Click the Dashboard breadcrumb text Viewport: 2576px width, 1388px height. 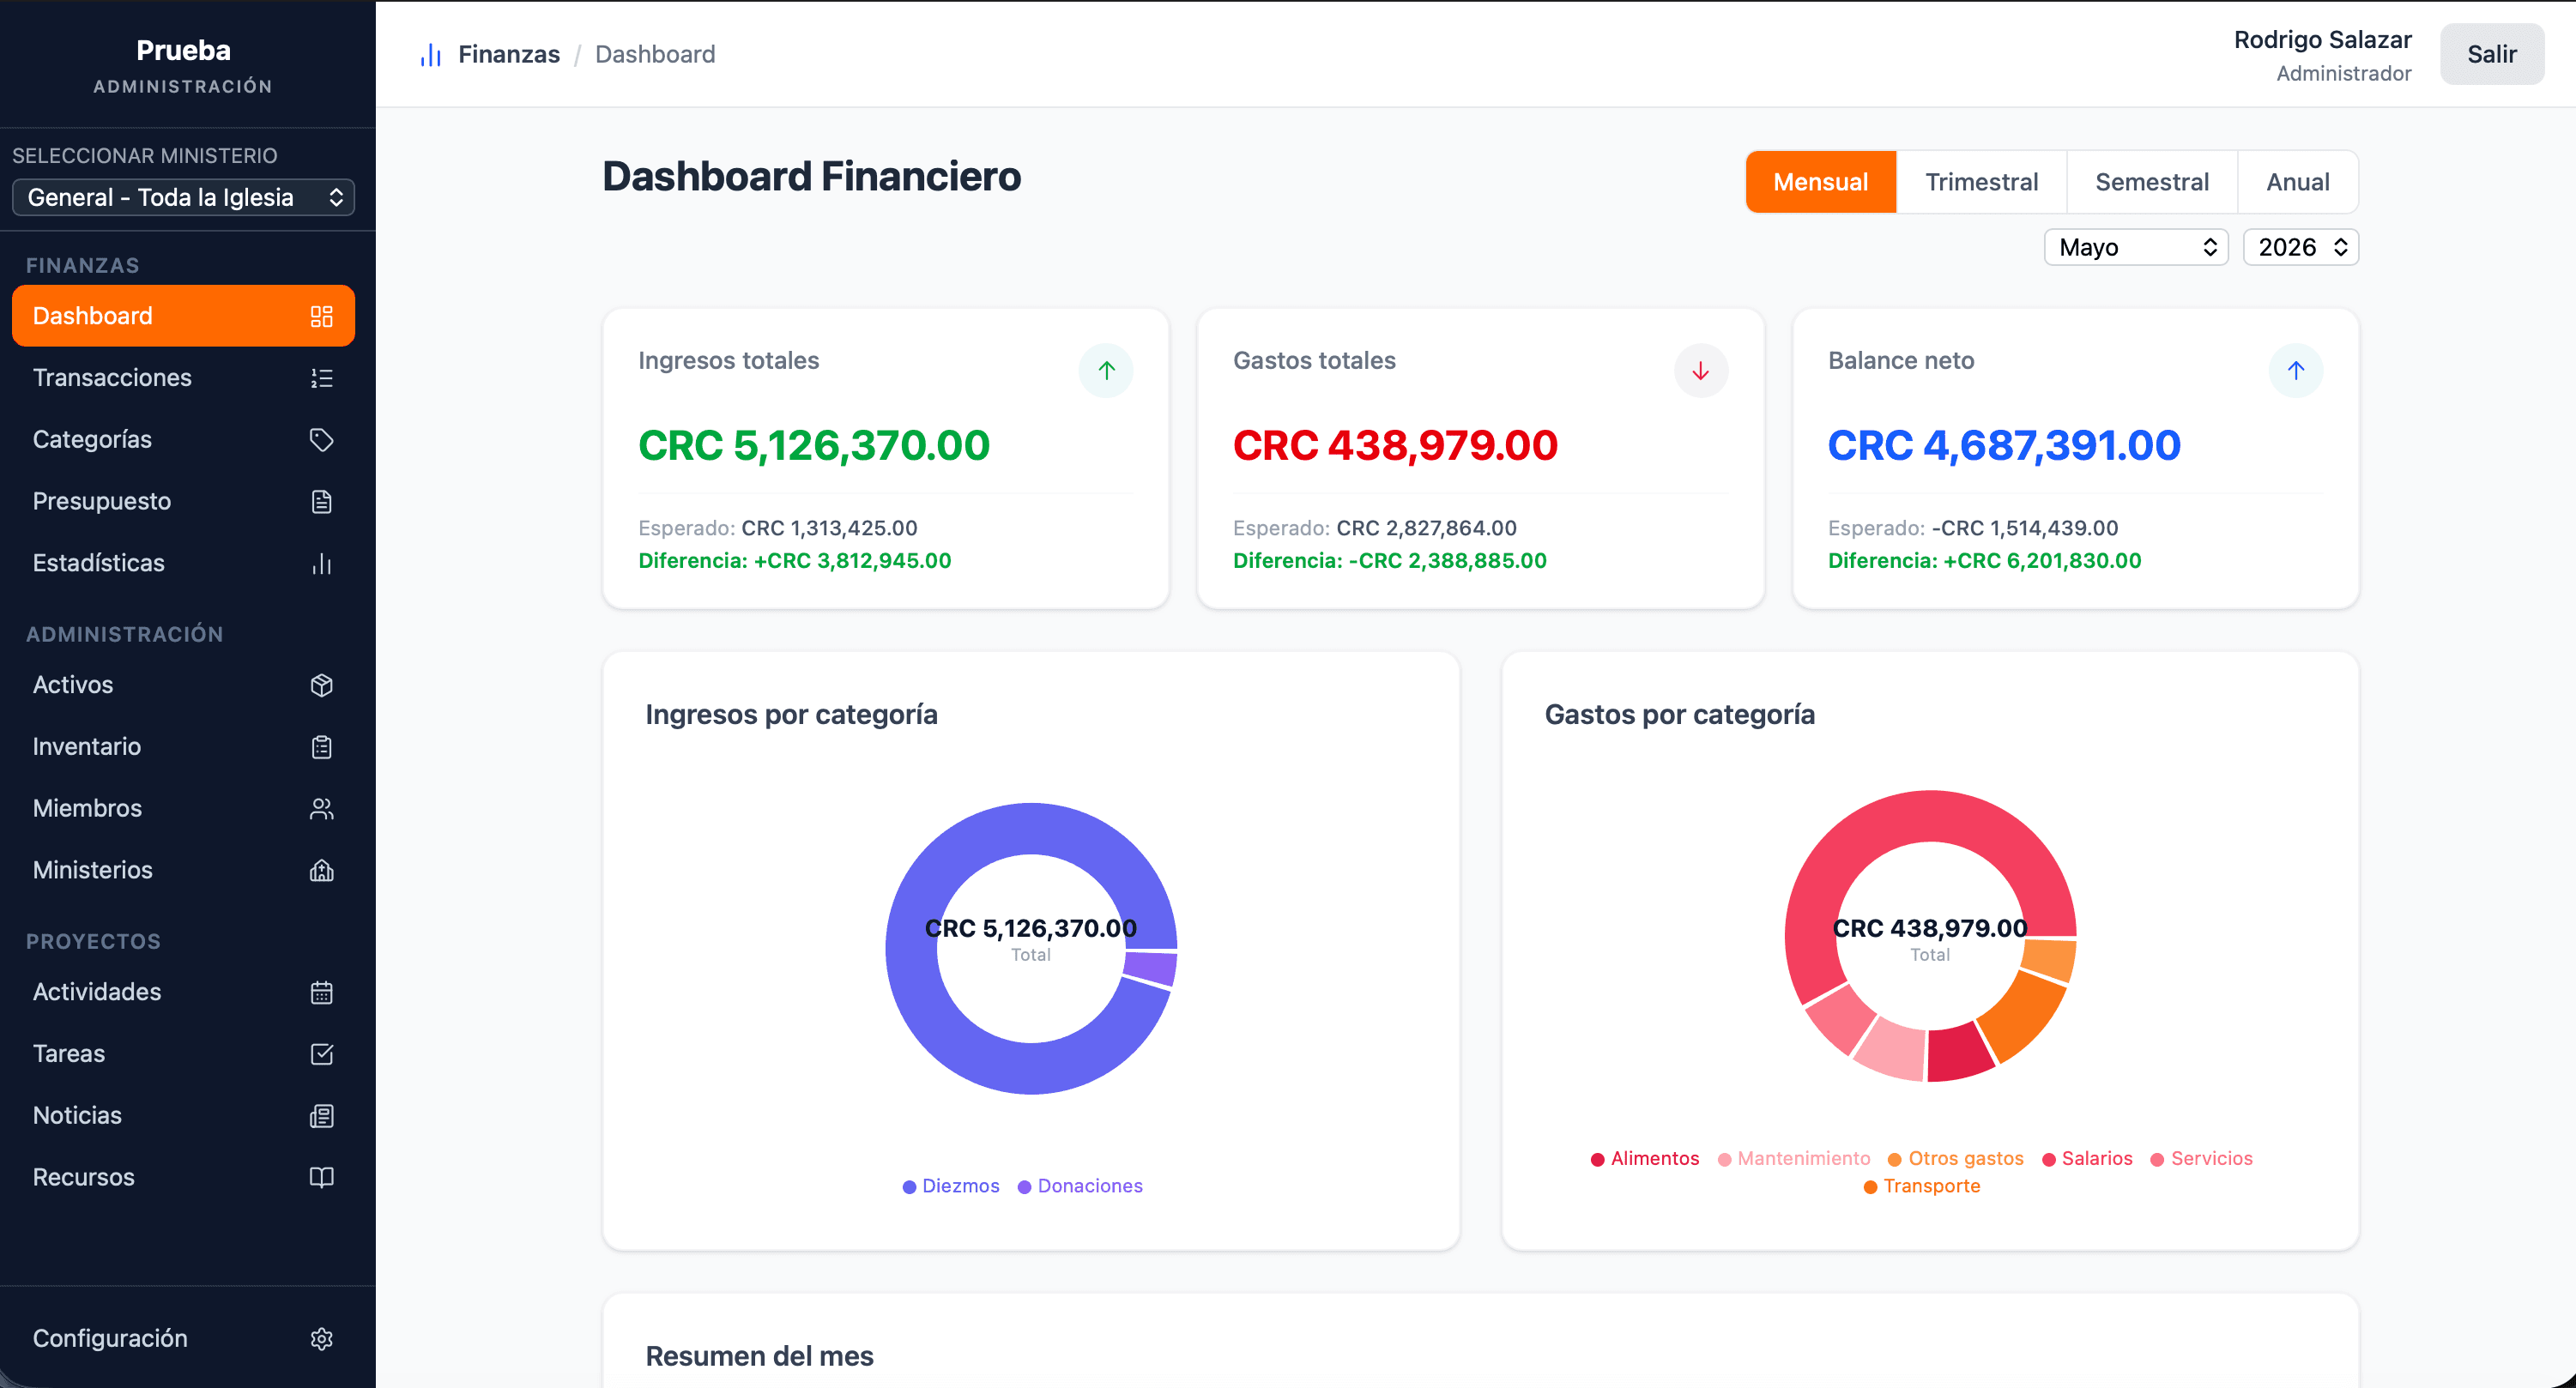655,54
